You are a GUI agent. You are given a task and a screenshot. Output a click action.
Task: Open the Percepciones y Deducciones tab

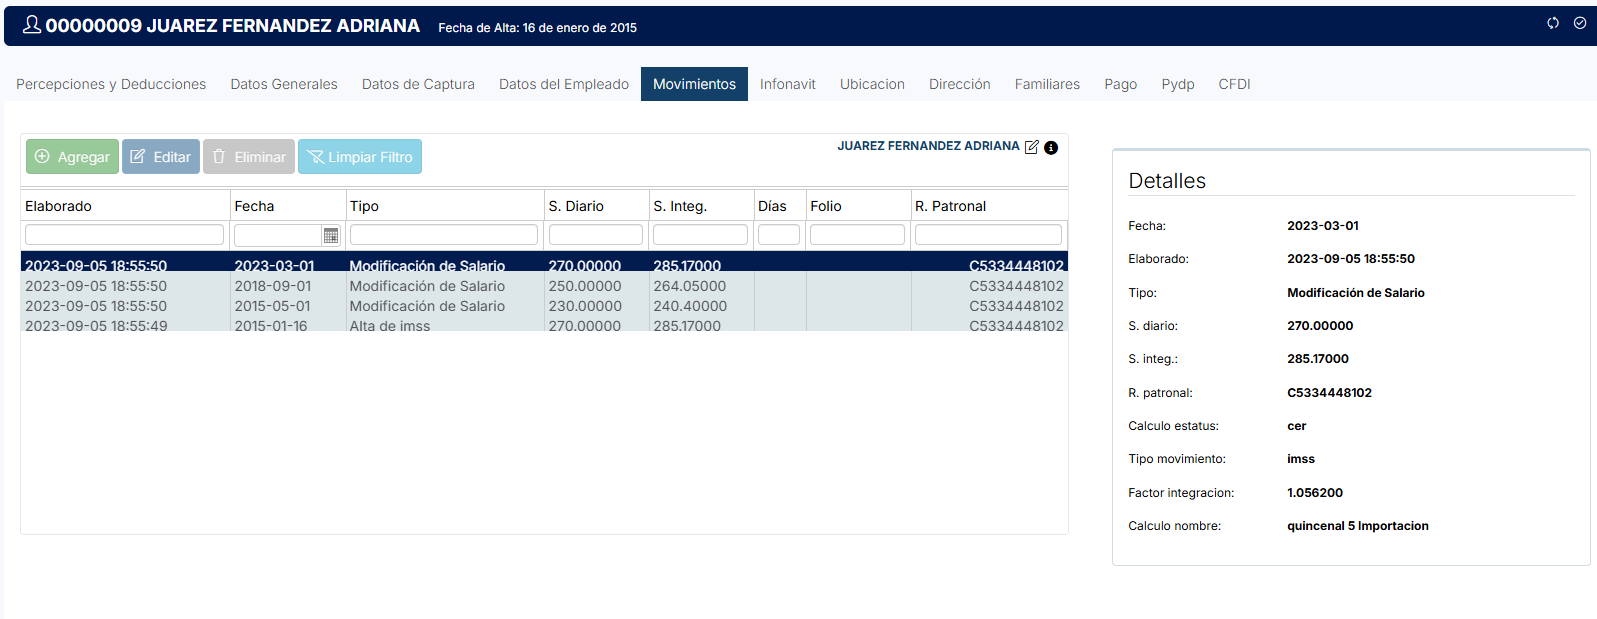point(111,84)
